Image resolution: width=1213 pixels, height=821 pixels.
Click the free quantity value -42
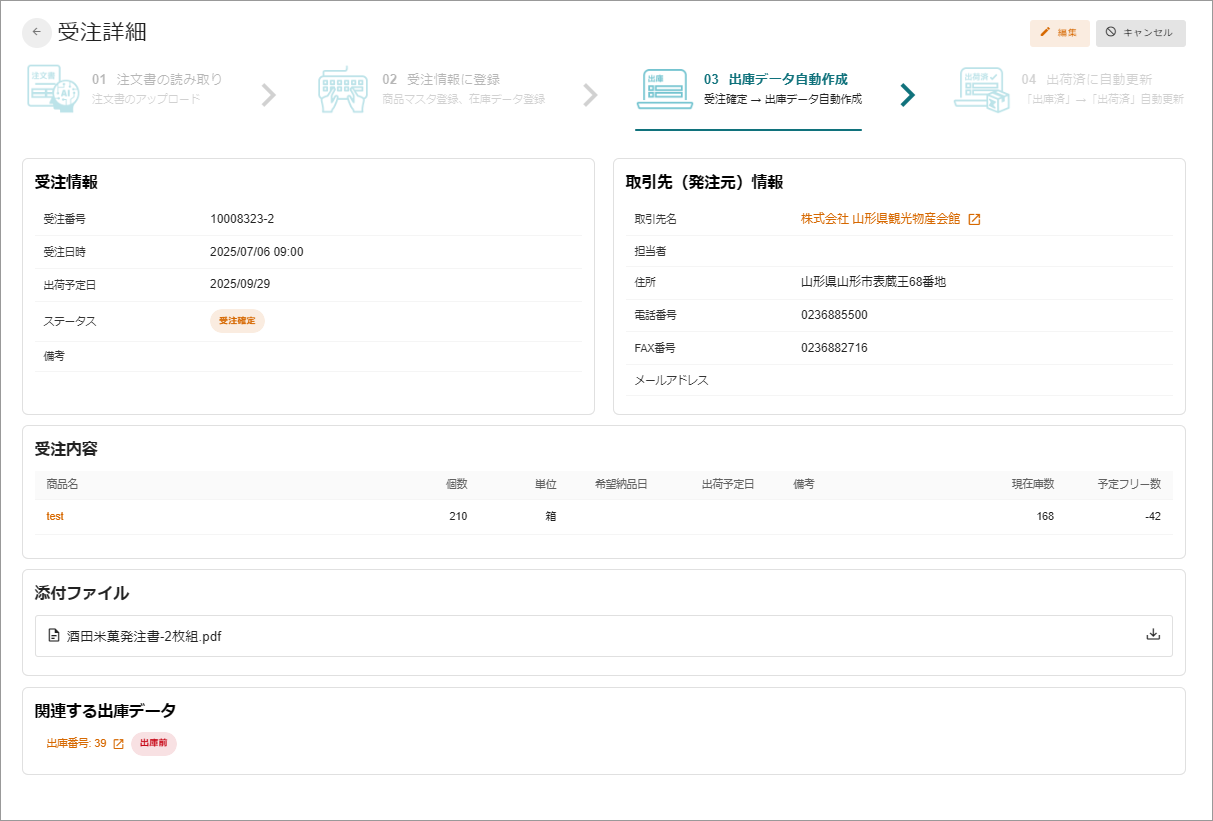[x=1153, y=516]
